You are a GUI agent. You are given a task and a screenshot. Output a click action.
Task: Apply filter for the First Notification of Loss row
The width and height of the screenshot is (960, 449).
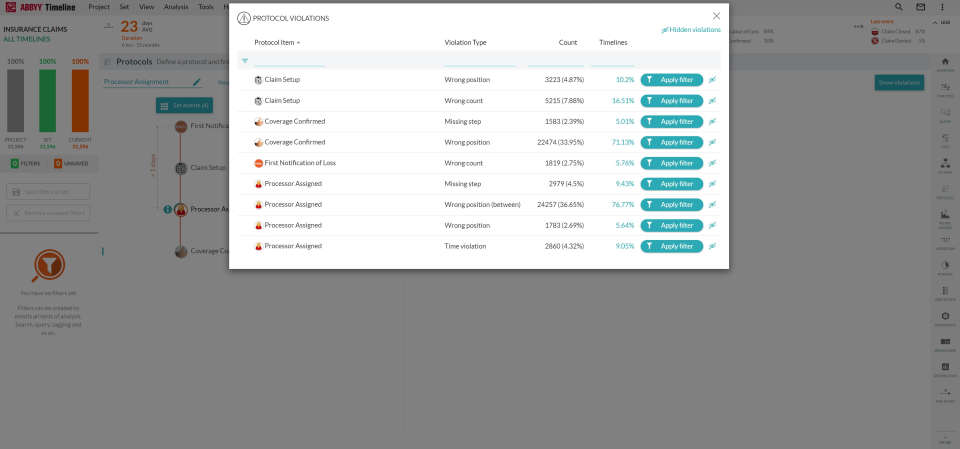coord(672,163)
